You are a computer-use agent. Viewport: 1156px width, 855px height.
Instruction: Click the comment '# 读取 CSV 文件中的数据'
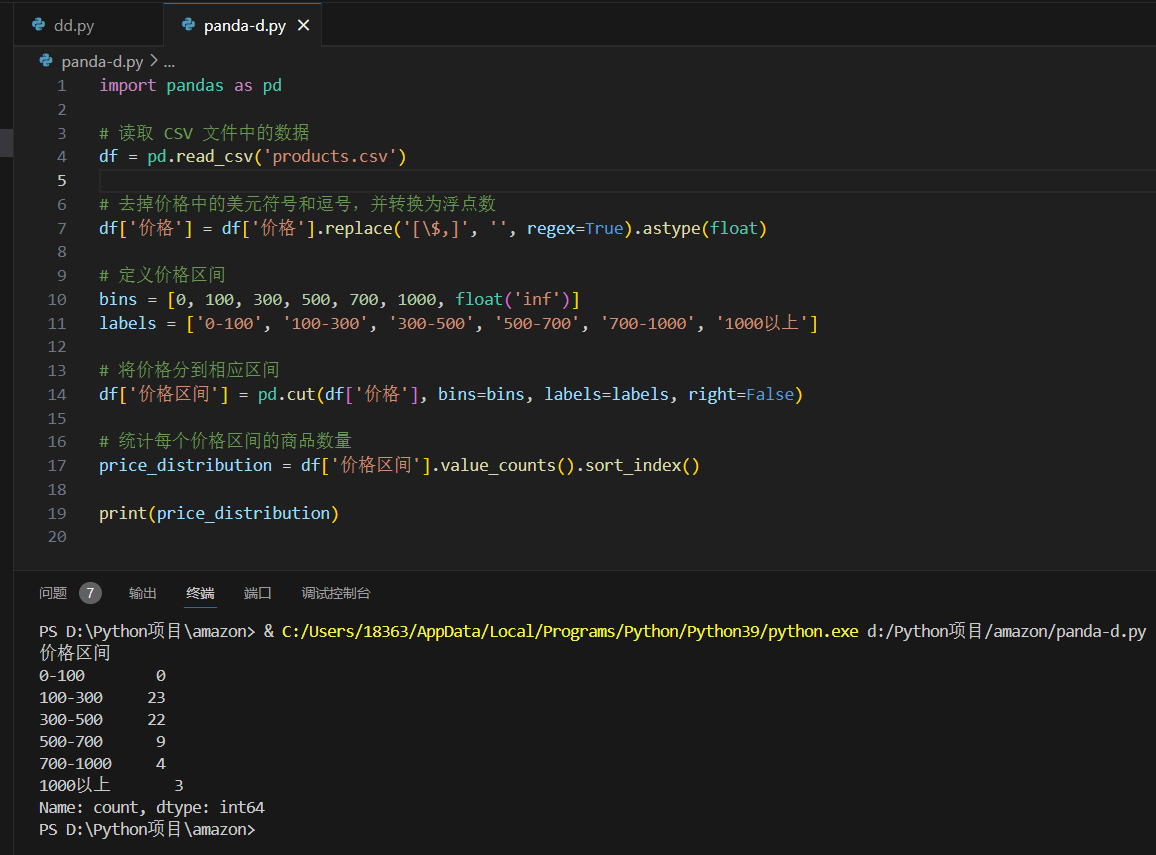click(204, 133)
